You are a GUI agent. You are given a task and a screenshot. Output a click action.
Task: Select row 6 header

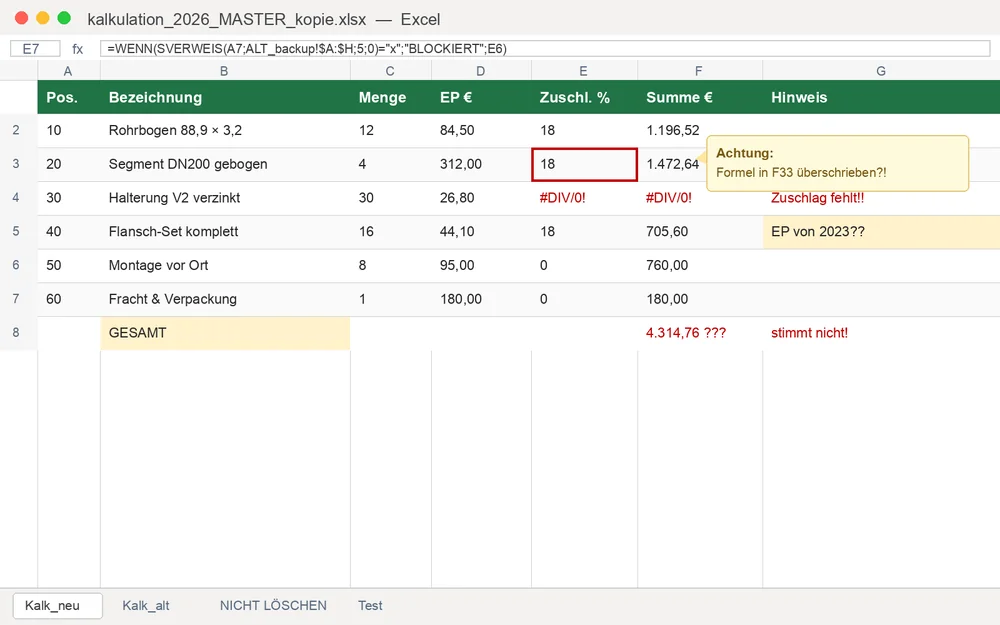tap(17, 265)
